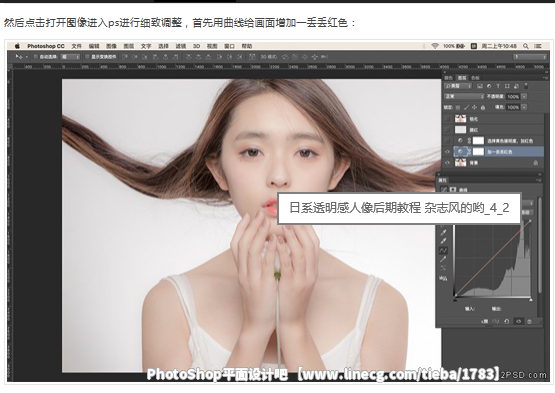555x393 pixels.
Task: Click the Move tool icon in options bar
Action: click(x=18, y=57)
